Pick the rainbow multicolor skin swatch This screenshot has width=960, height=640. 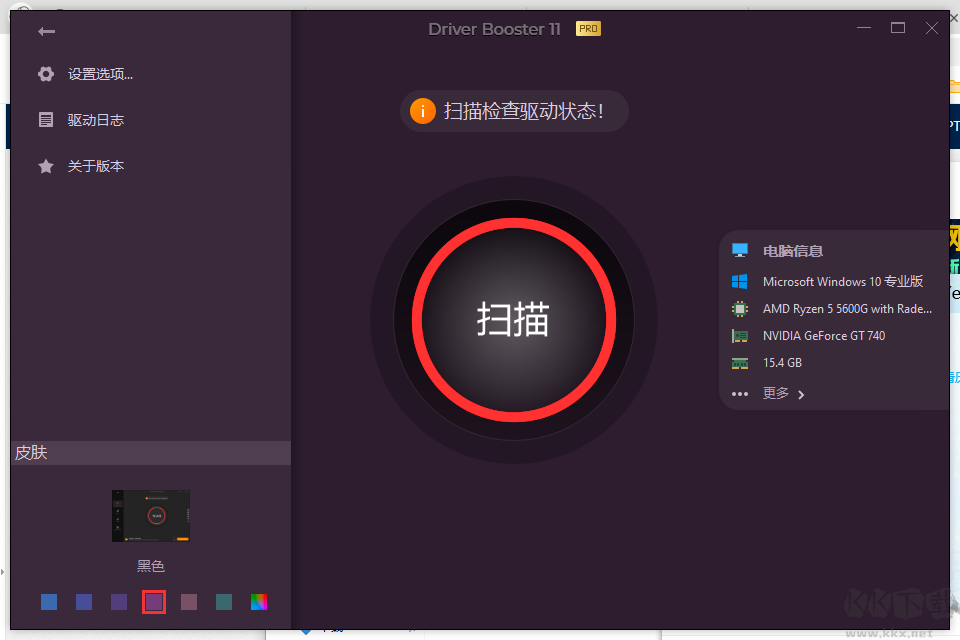[x=258, y=601]
